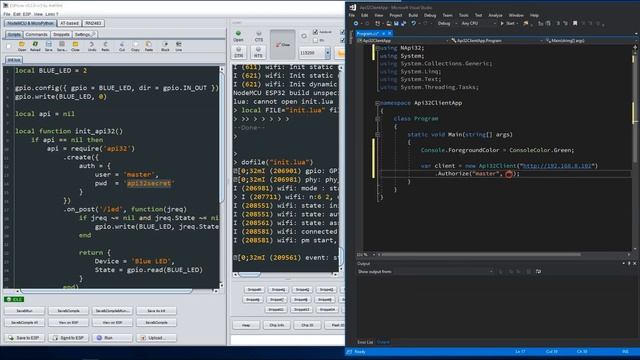Click the Save to ESP button
The width and height of the screenshot is (640, 360).
tap(24, 338)
